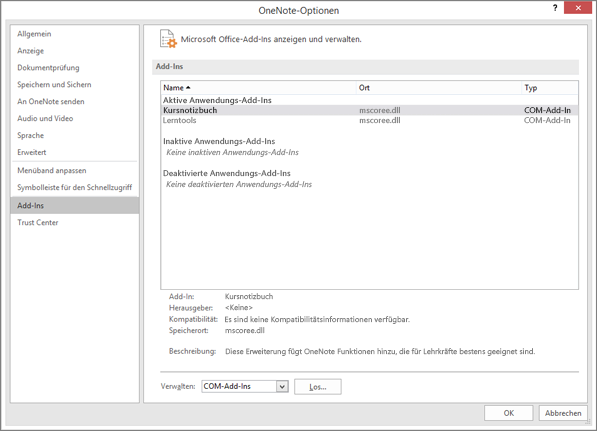The width and height of the screenshot is (597, 431).
Task: Click Aktive Anwendungs-Add-Ins group heading
Action: click(x=217, y=100)
